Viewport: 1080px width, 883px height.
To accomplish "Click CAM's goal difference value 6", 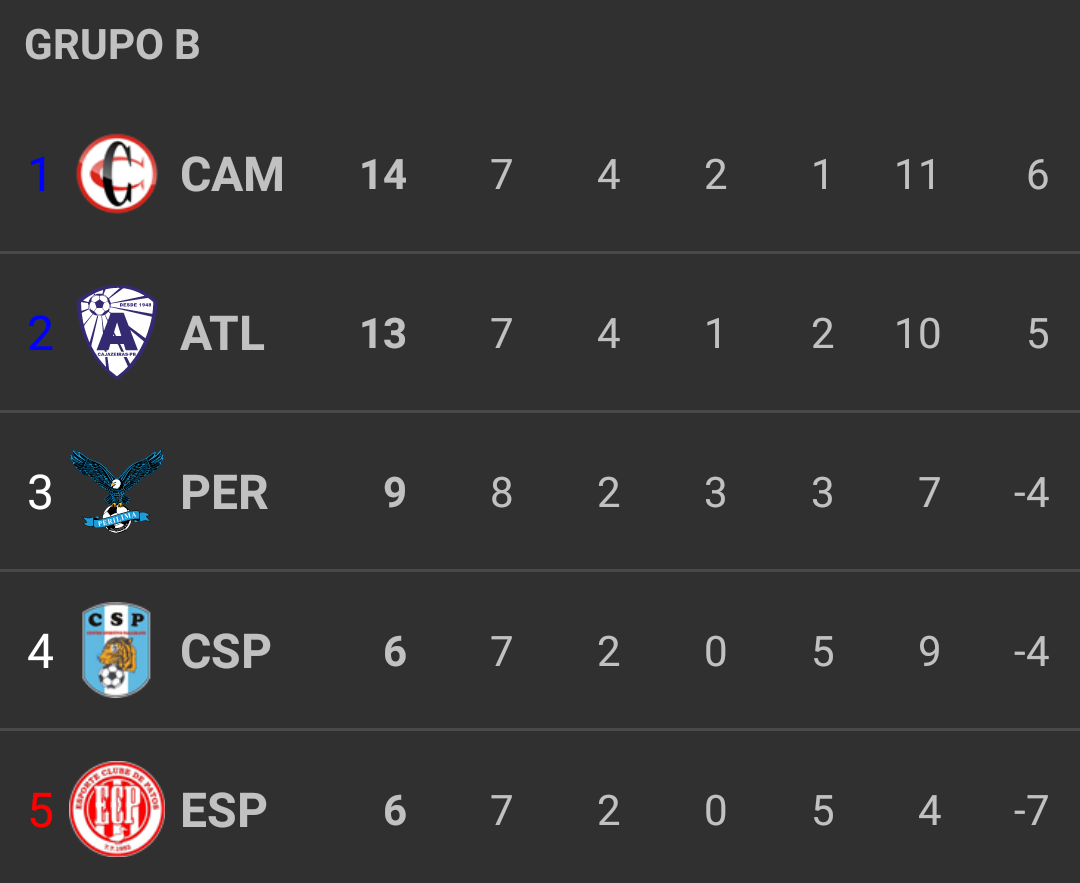I will (x=1037, y=175).
